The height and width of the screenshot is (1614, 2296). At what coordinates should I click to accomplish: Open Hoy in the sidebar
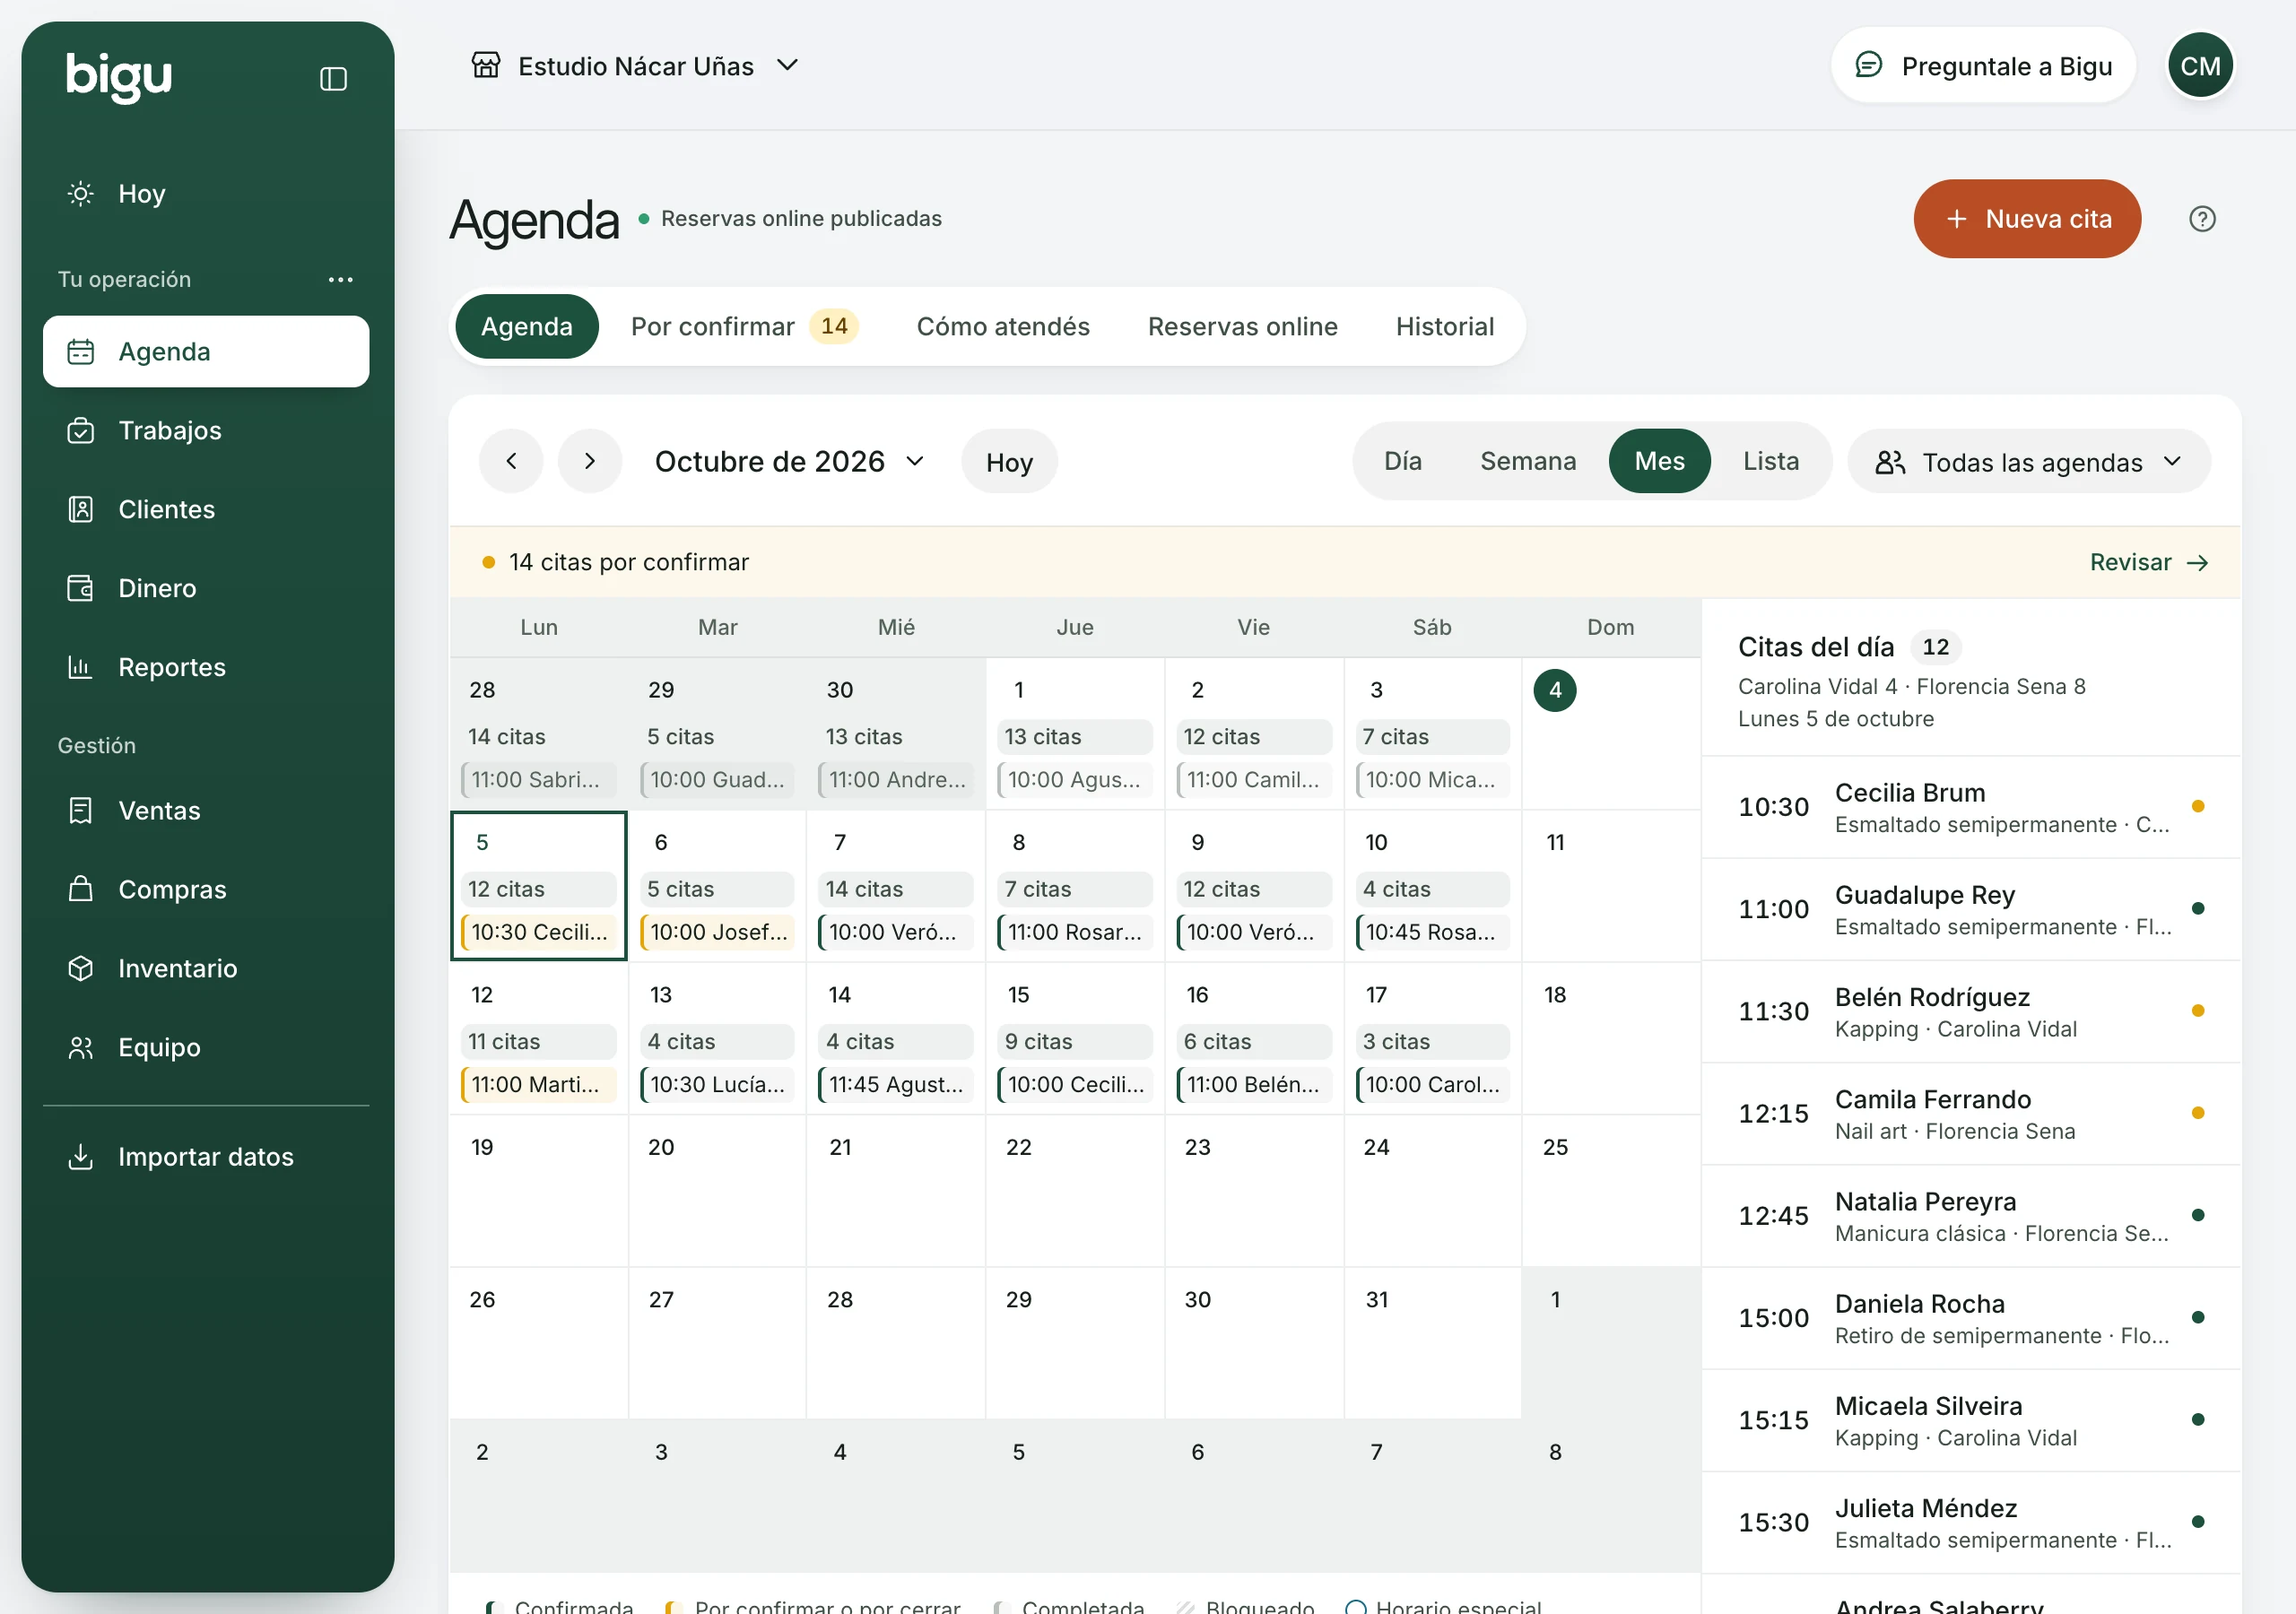[x=205, y=193]
